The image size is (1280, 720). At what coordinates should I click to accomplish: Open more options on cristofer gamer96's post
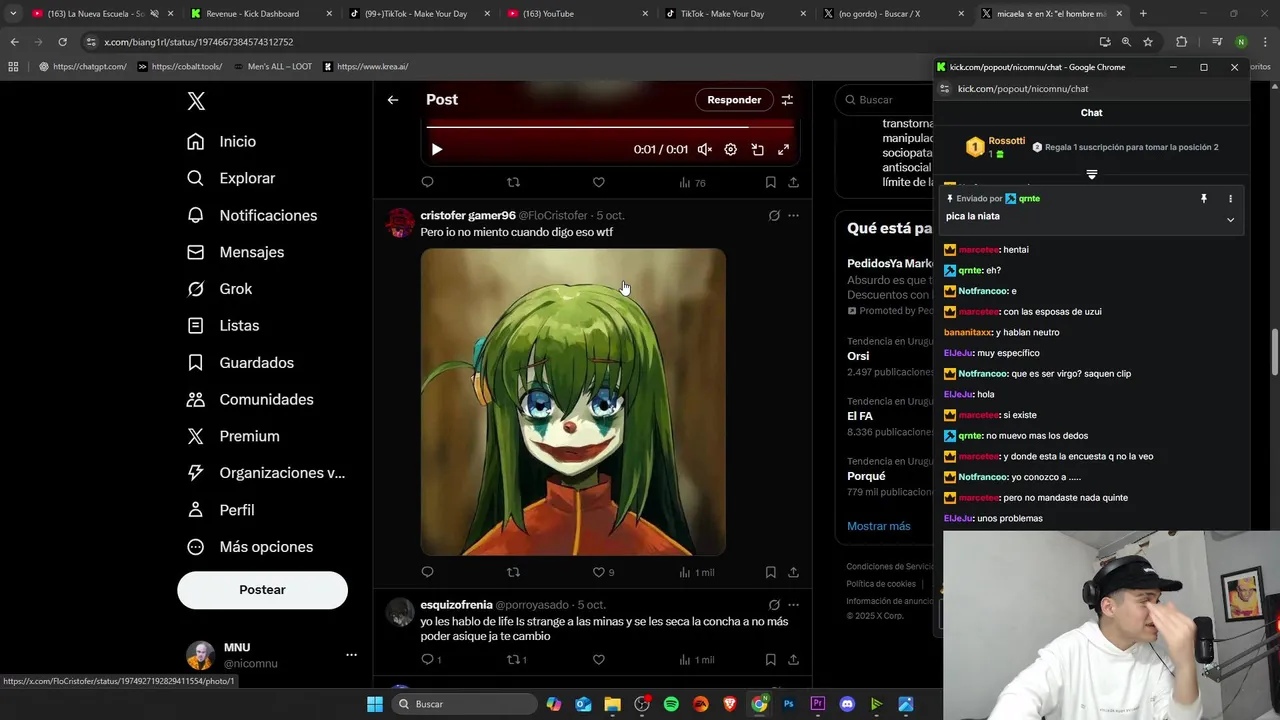[793, 215]
